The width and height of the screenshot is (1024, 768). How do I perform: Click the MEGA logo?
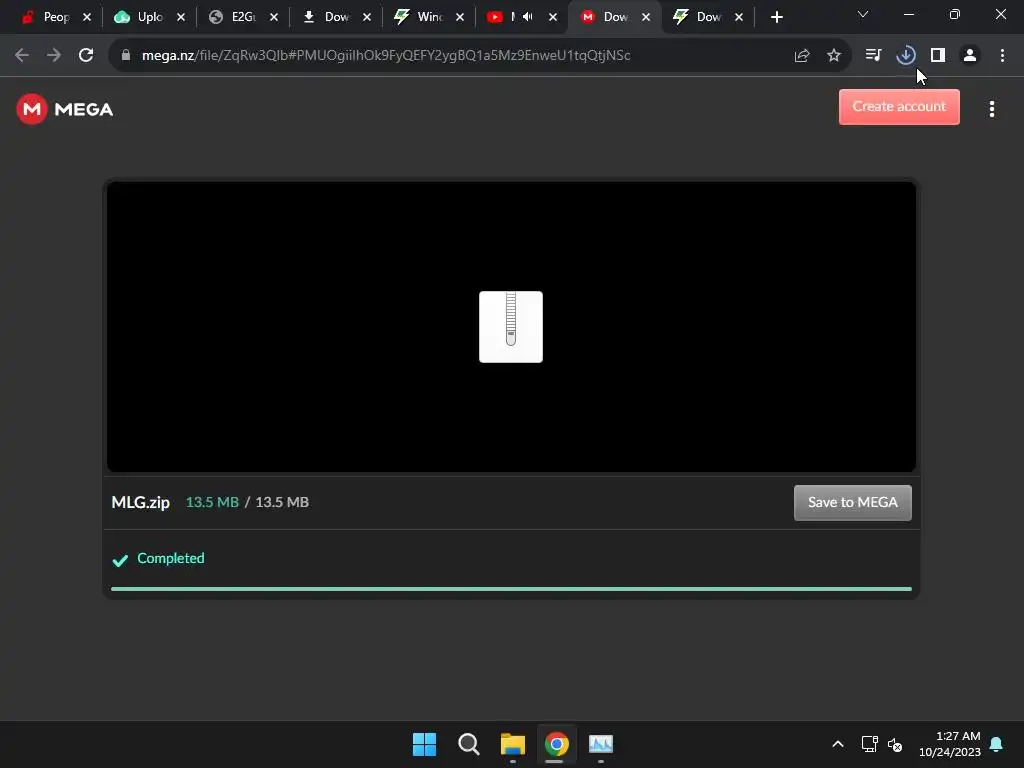pos(65,109)
